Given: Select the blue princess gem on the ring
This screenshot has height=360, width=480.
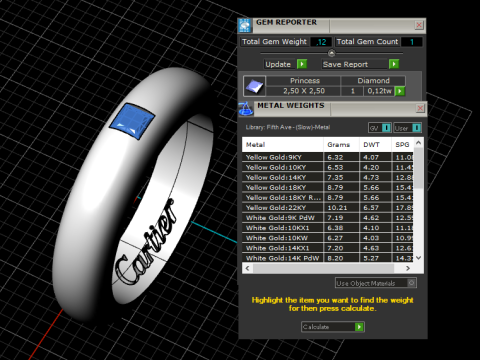Looking at the screenshot, I should coord(132,121).
